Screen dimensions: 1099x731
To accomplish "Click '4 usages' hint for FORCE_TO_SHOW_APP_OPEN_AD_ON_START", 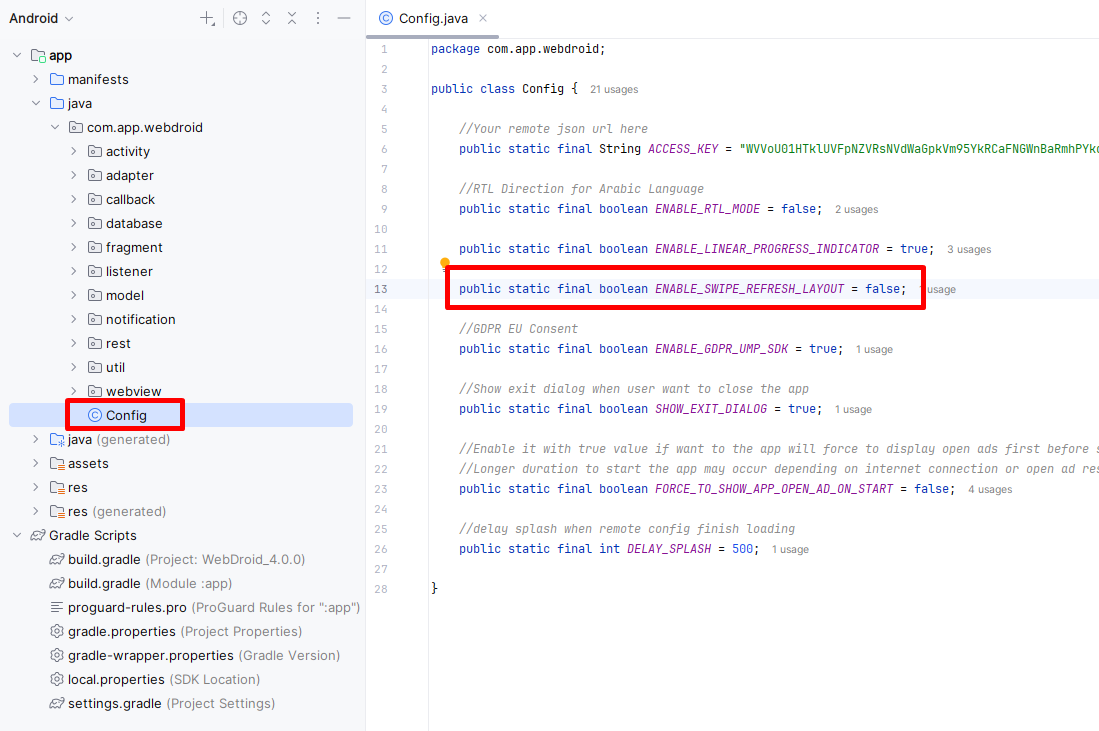I will point(990,489).
